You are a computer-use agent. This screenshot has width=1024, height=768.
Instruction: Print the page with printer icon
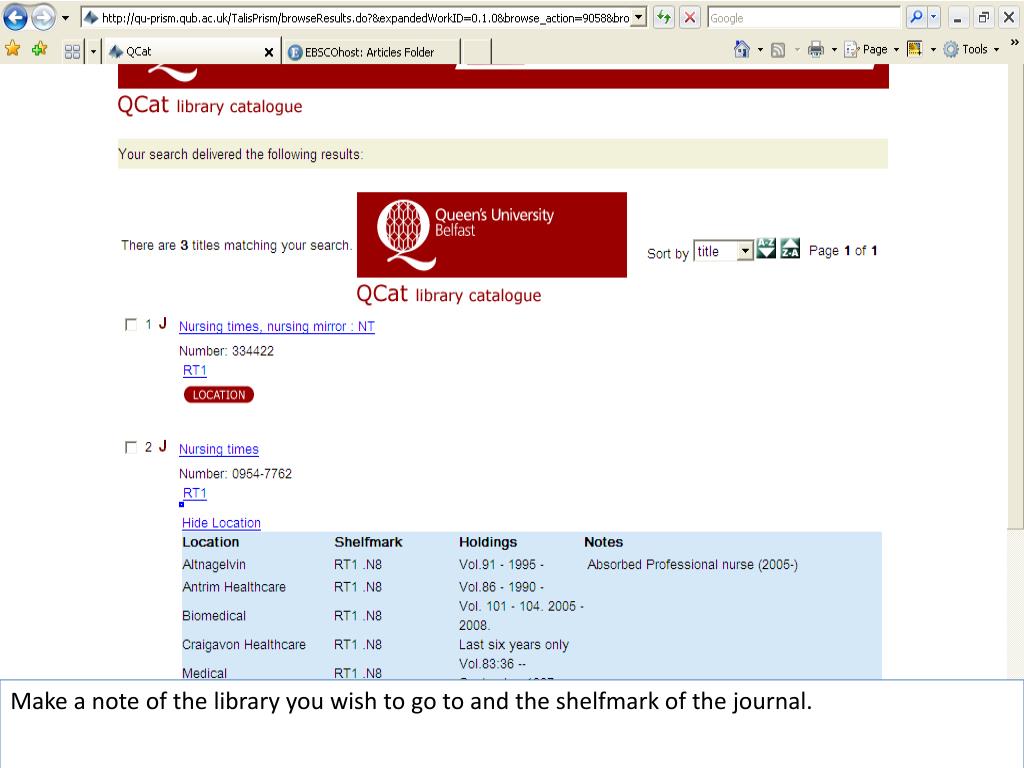click(816, 50)
